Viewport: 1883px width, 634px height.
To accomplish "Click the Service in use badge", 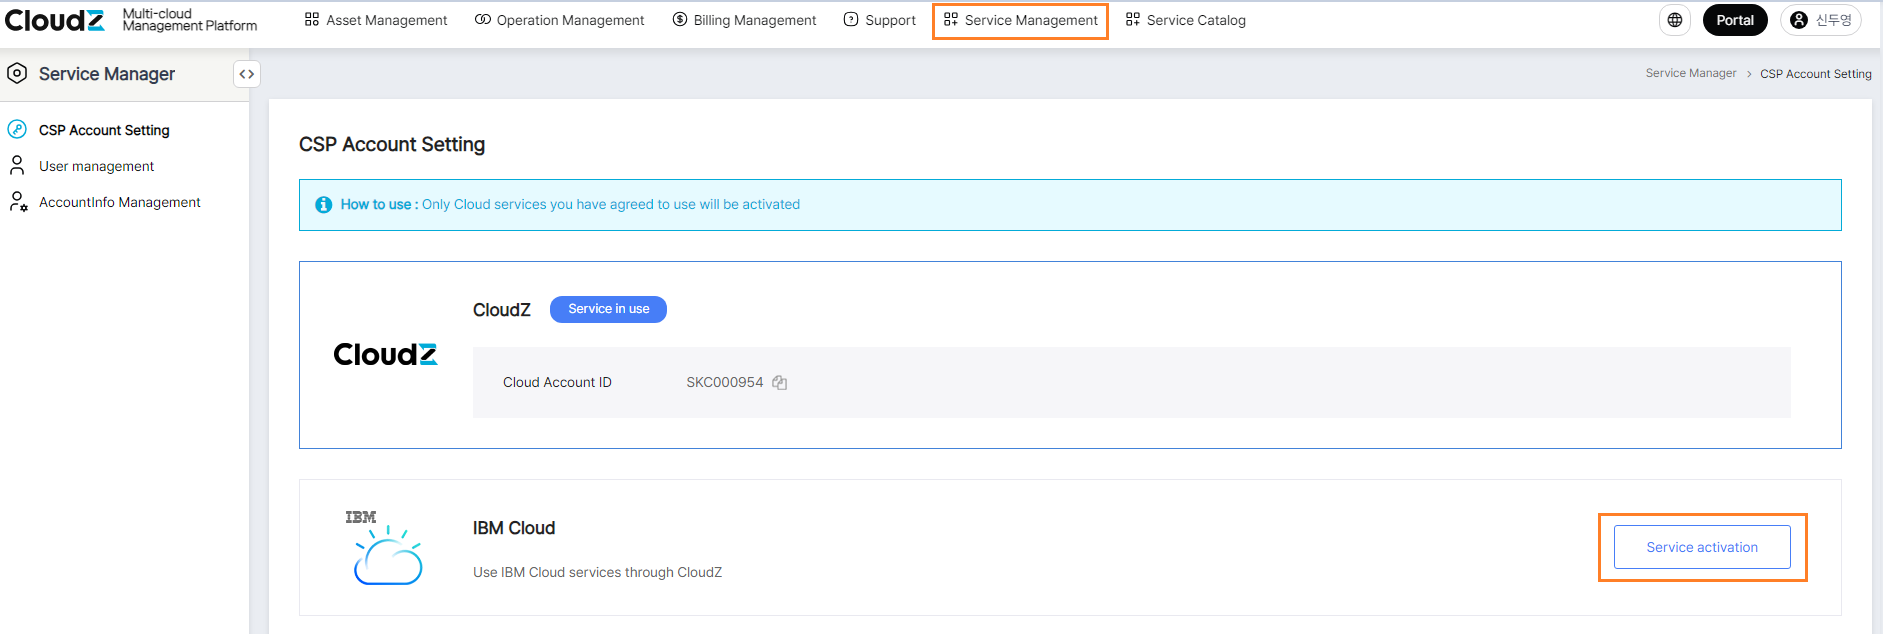I will pyautogui.click(x=608, y=309).
